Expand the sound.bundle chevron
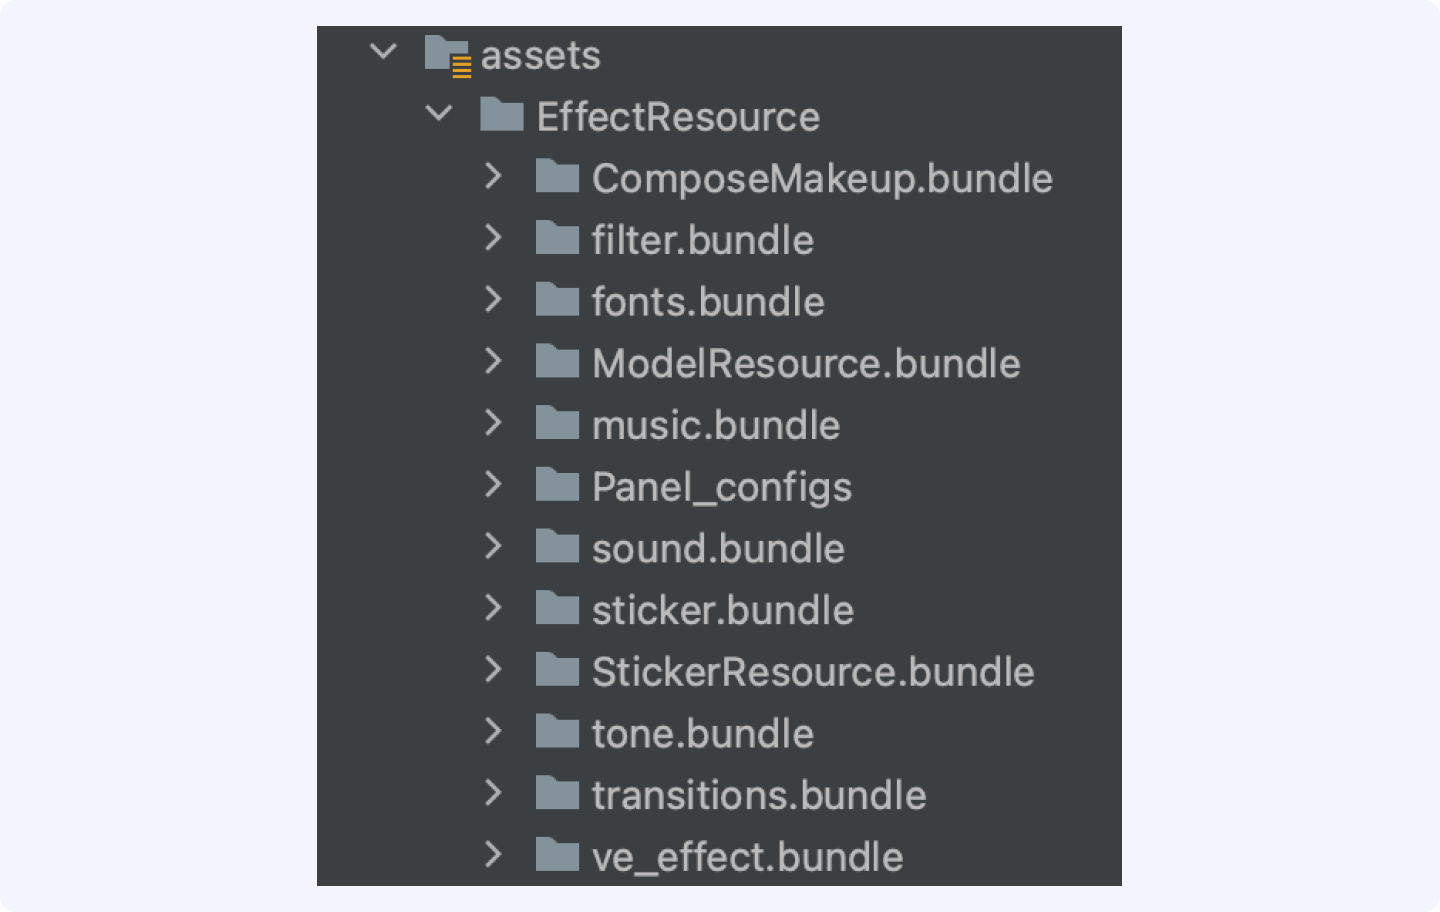 pos(493,546)
